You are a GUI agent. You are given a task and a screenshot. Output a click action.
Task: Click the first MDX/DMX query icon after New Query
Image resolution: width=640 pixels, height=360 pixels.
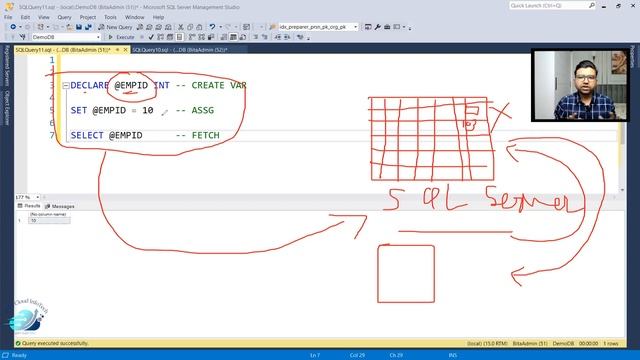(140, 27)
